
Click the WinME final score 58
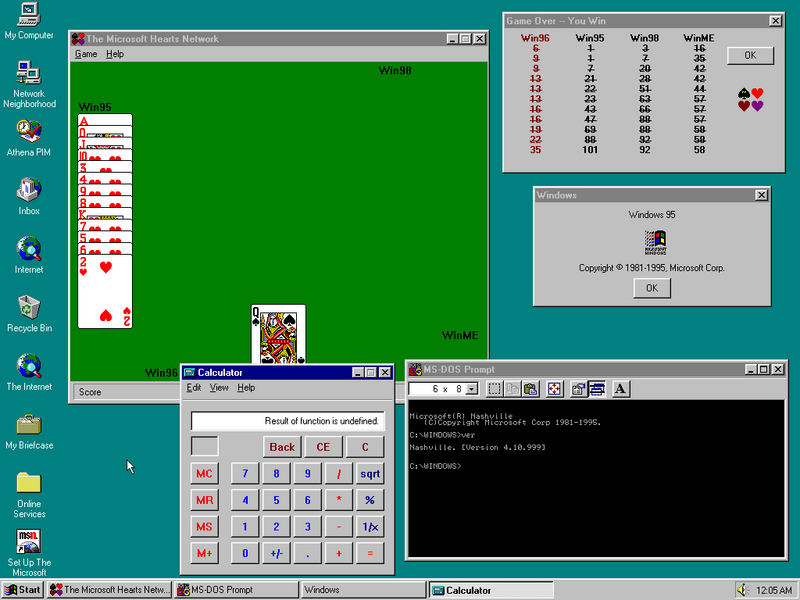coord(699,150)
